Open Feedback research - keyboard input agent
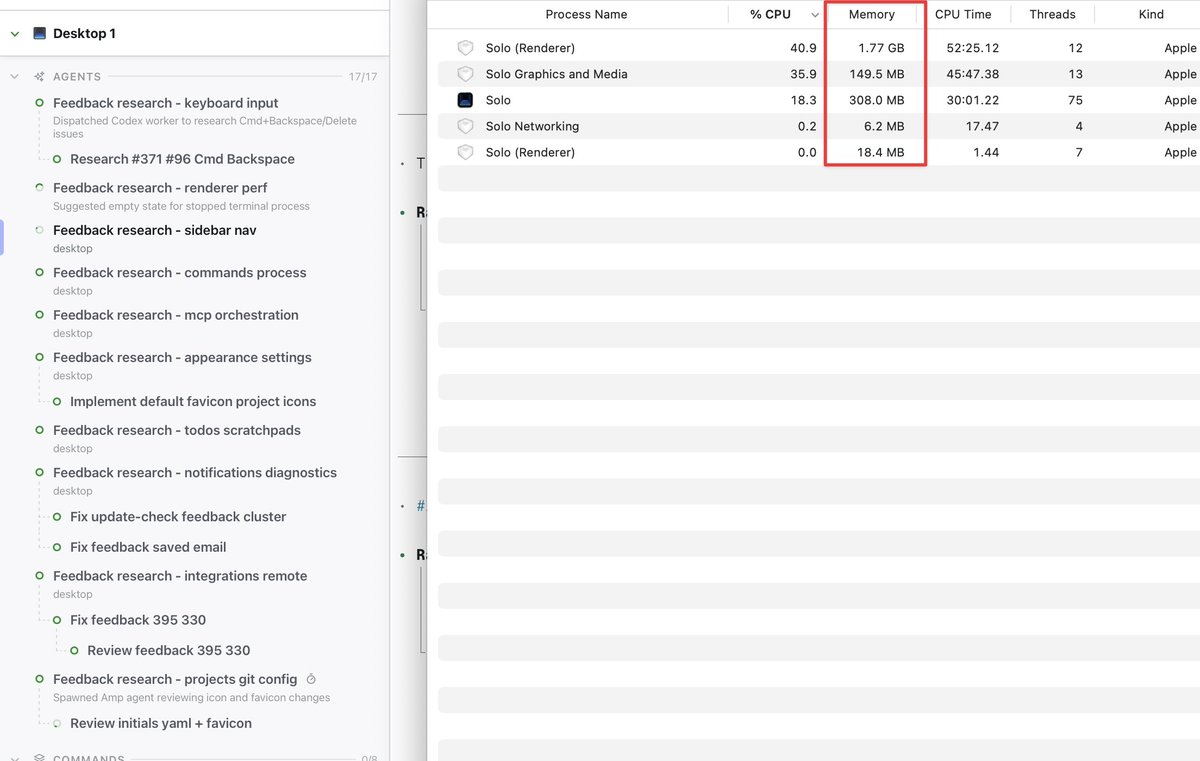This screenshot has height=761, width=1200. [x=166, y=103]
